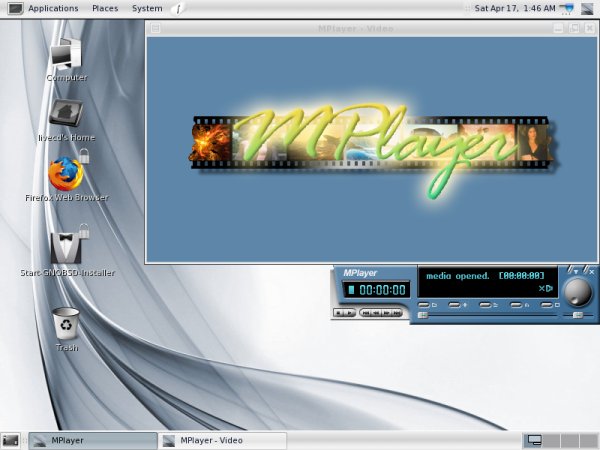Skip to next track in MPlayer

(x=397, y=313)
